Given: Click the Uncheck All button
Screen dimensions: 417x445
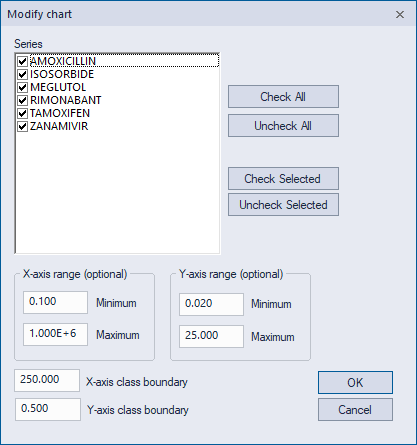Looking at the screenshot, I should point(283,126).
